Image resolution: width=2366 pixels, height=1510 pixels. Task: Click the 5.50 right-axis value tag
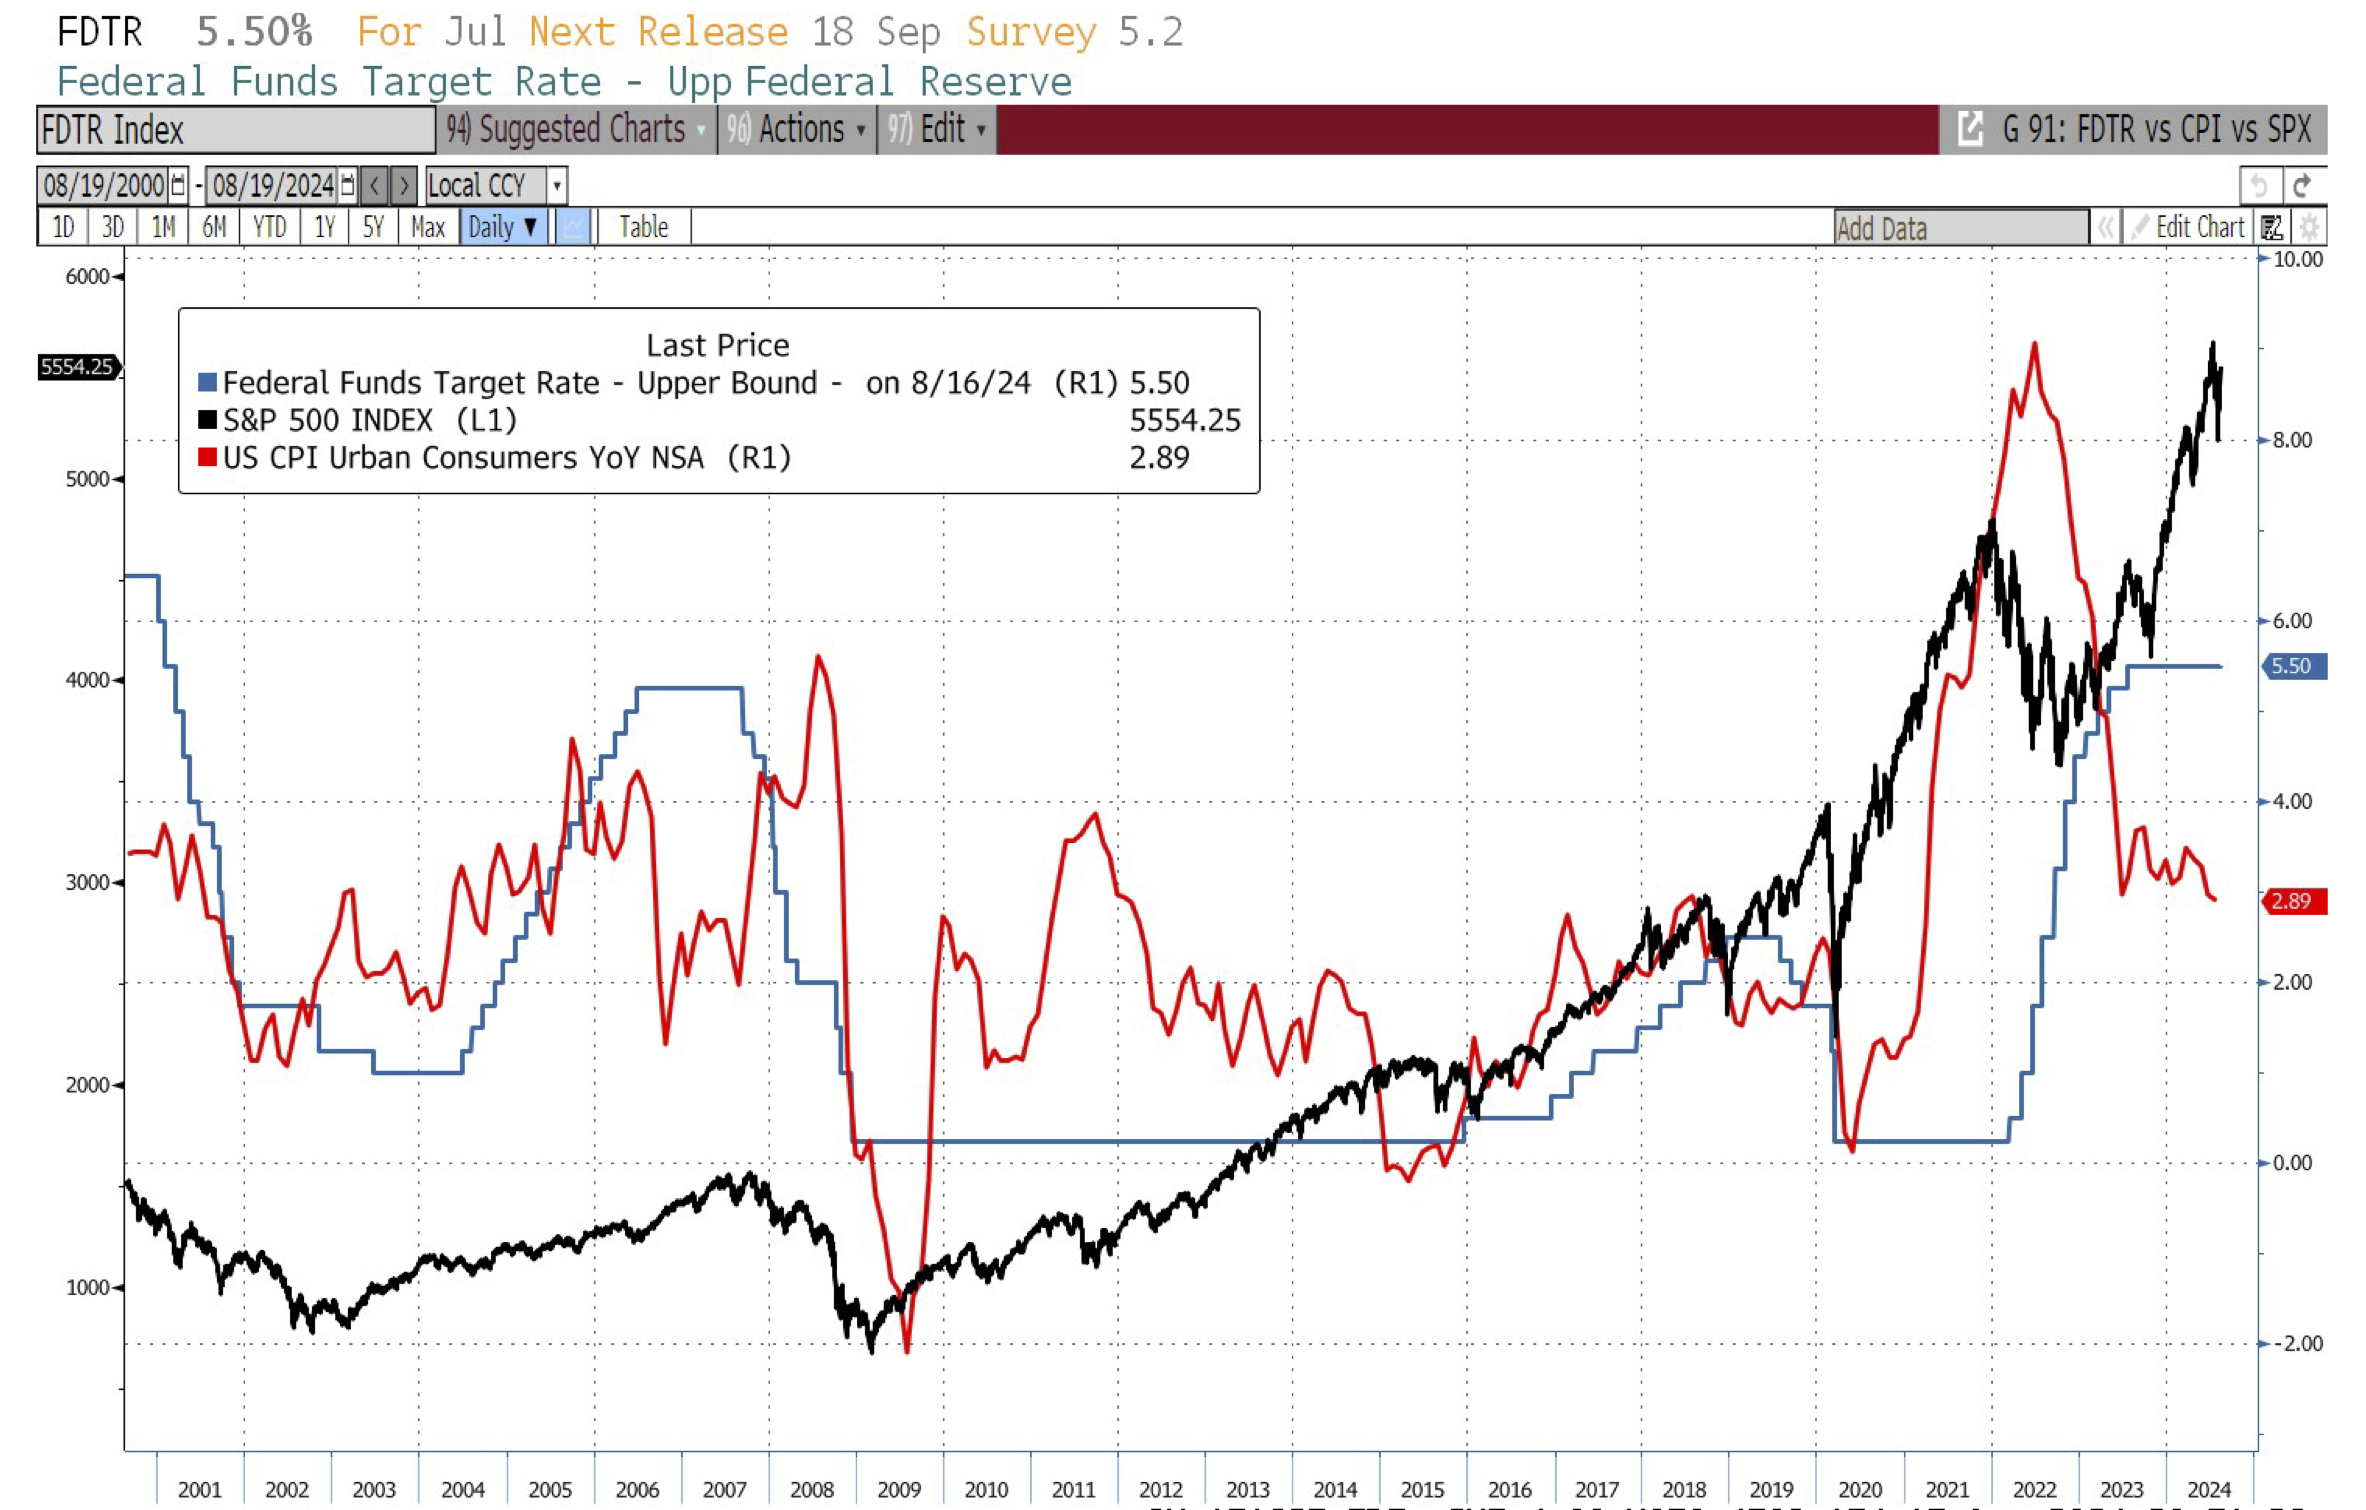[2295, 666]
